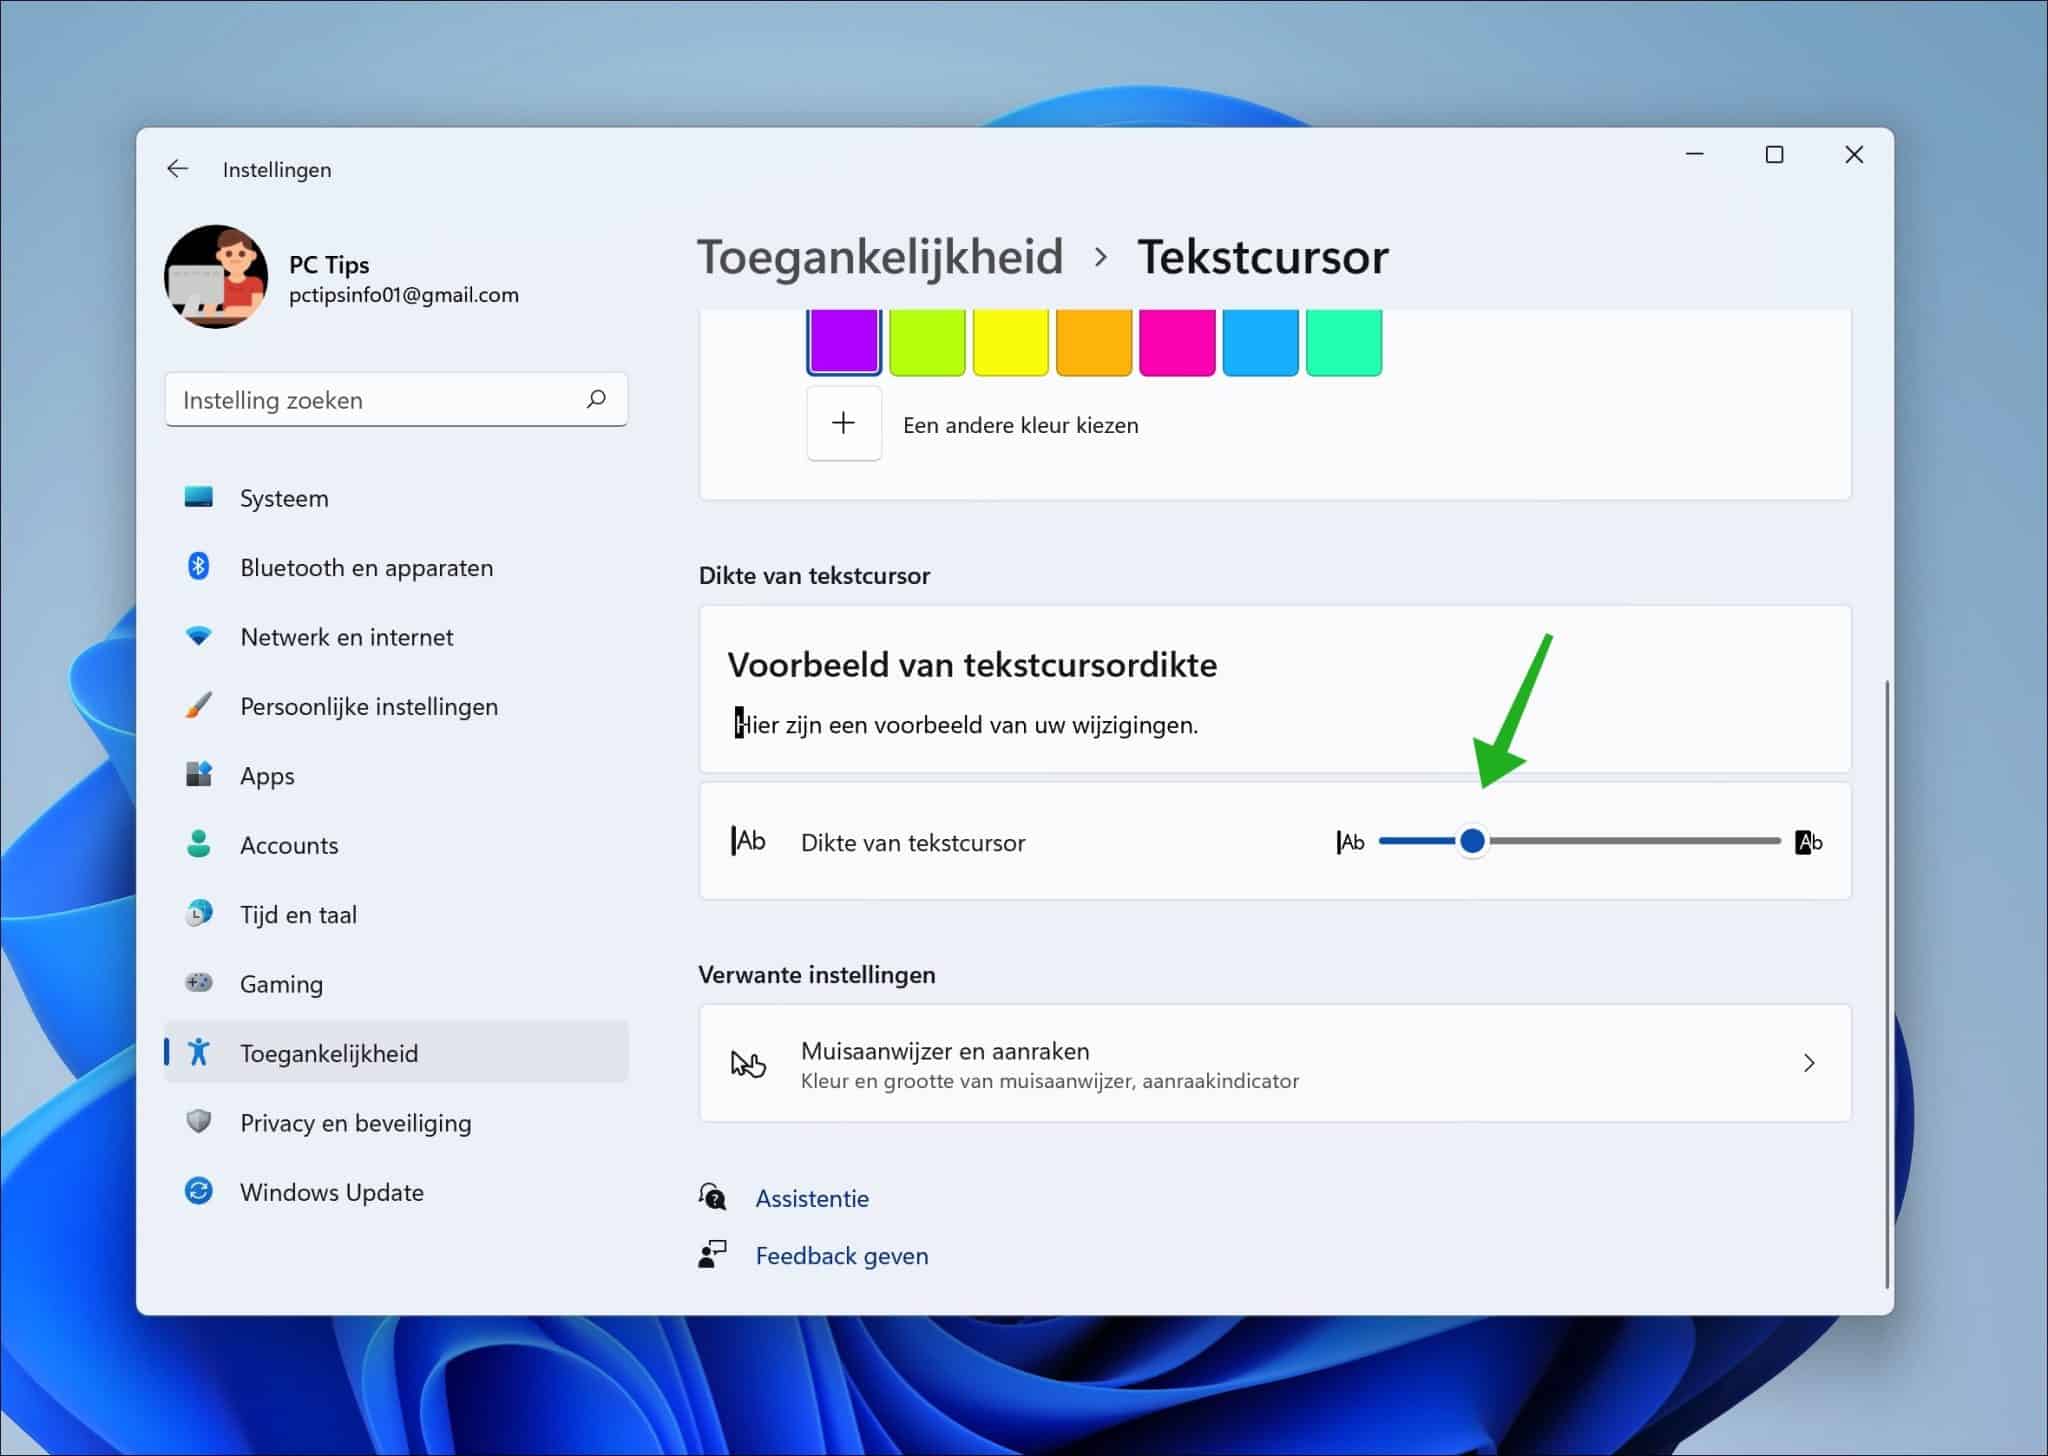Navigate back using the arrow
2048x1456 pixels.
click(x=178, y=168)
